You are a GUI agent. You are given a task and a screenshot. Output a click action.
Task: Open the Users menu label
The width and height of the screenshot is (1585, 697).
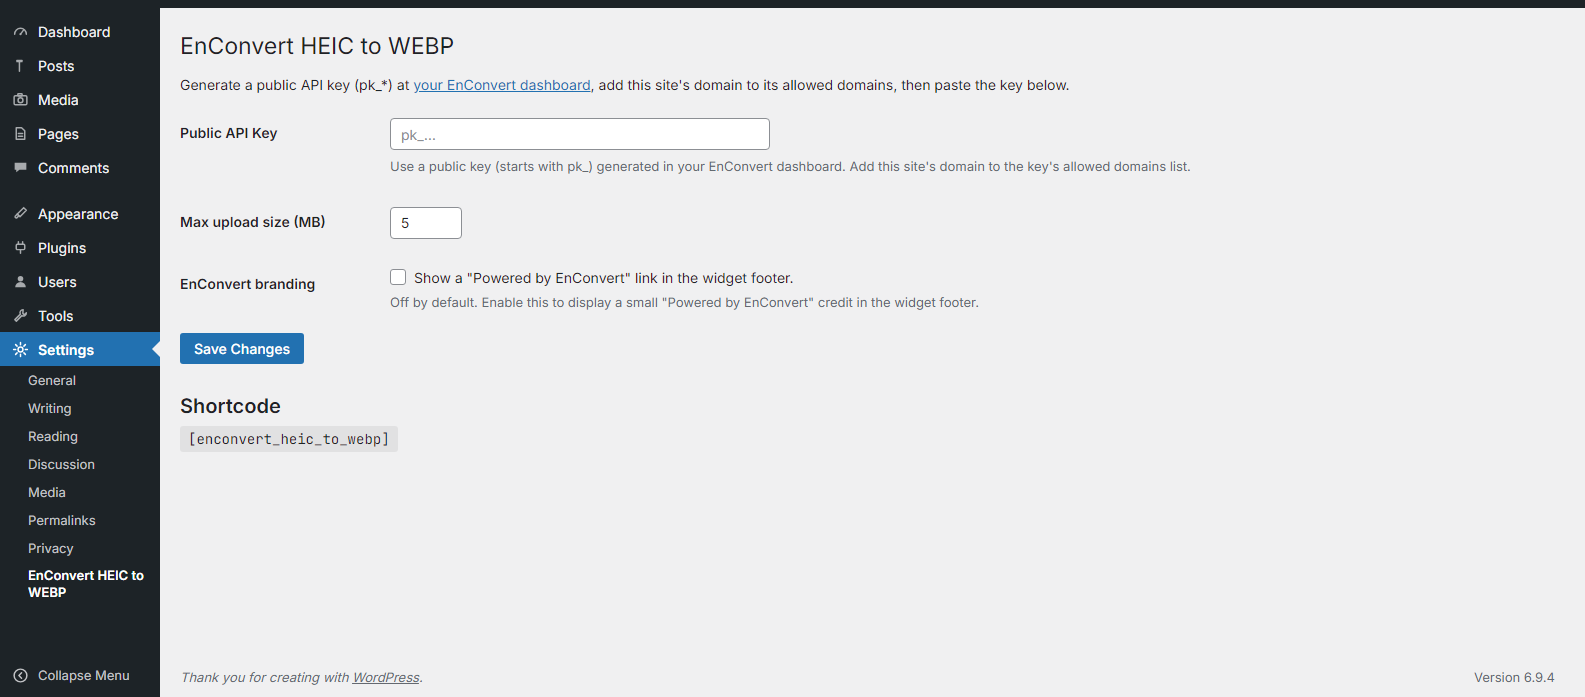pyautogui.click(x=57, y=282)
